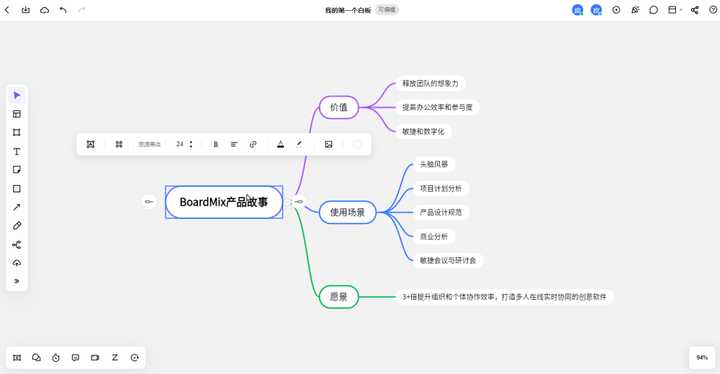This screenshot has height=374, width=720.
Task: Select the sticky note tool
Action: click(x=17, y=170)
